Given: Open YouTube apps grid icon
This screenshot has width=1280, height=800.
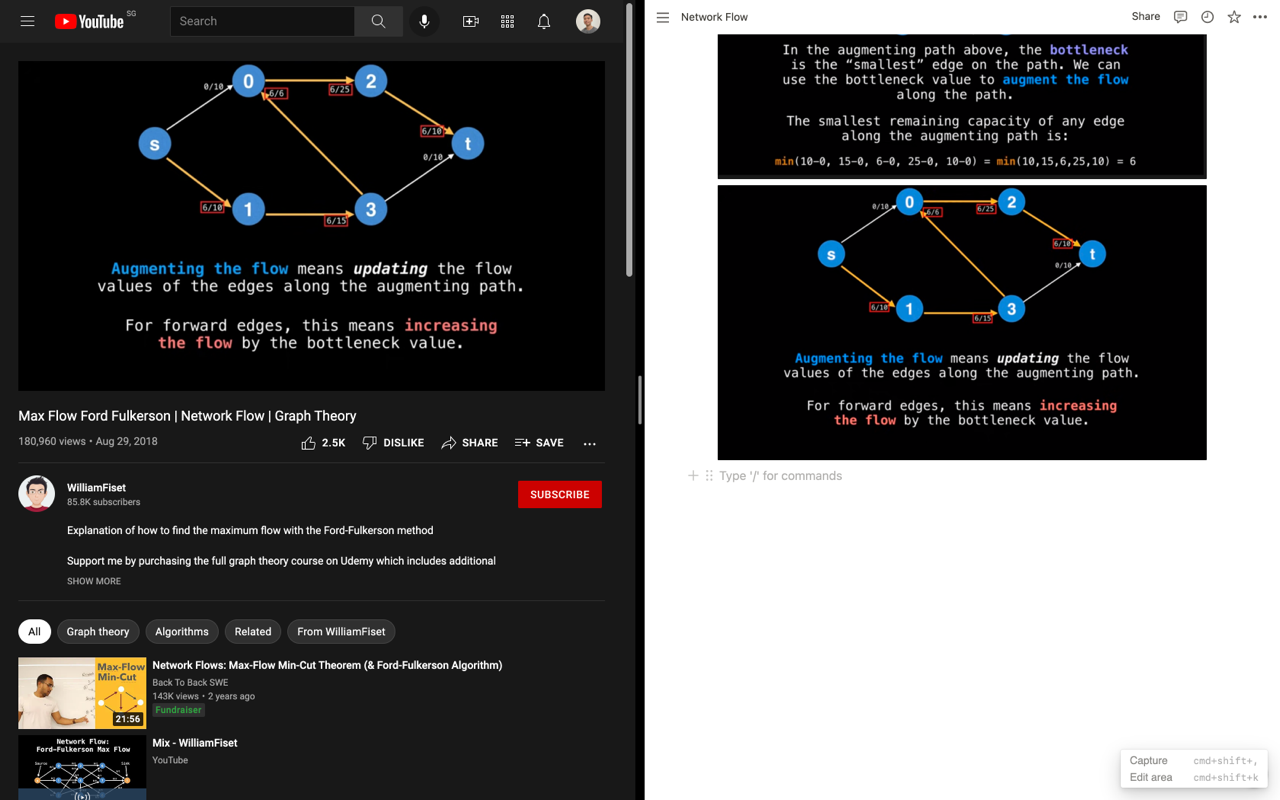Looking at the screenshot, I should pyautogui.click(x=507, y=21).
